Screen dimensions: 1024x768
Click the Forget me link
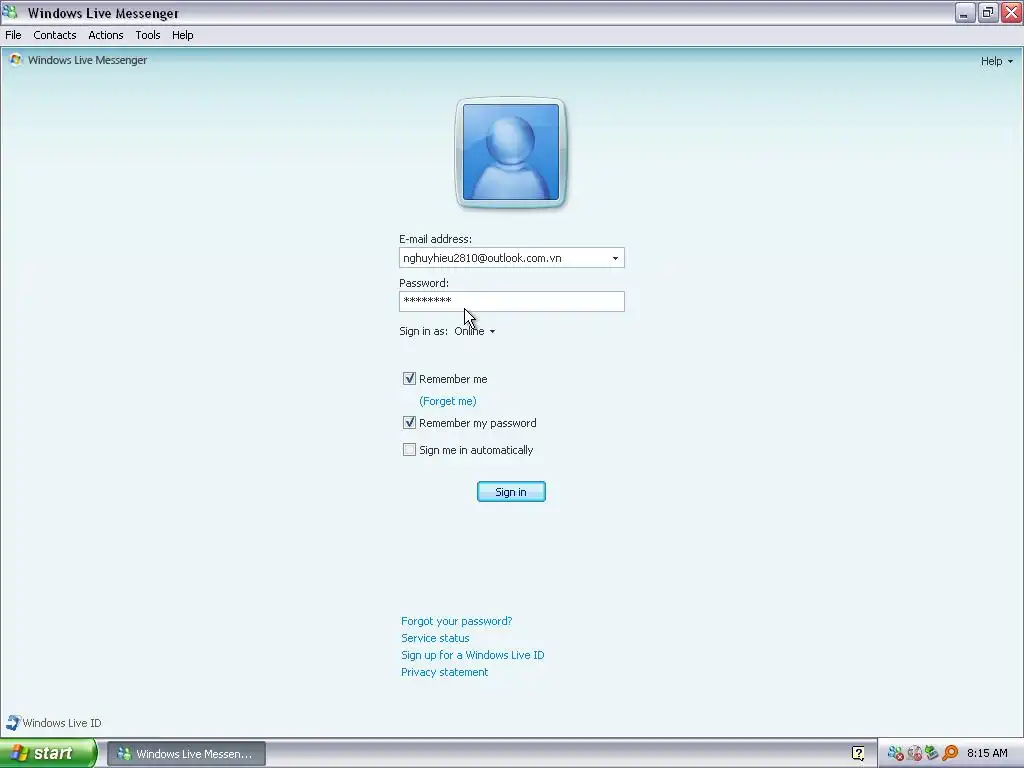coord(448,401)
